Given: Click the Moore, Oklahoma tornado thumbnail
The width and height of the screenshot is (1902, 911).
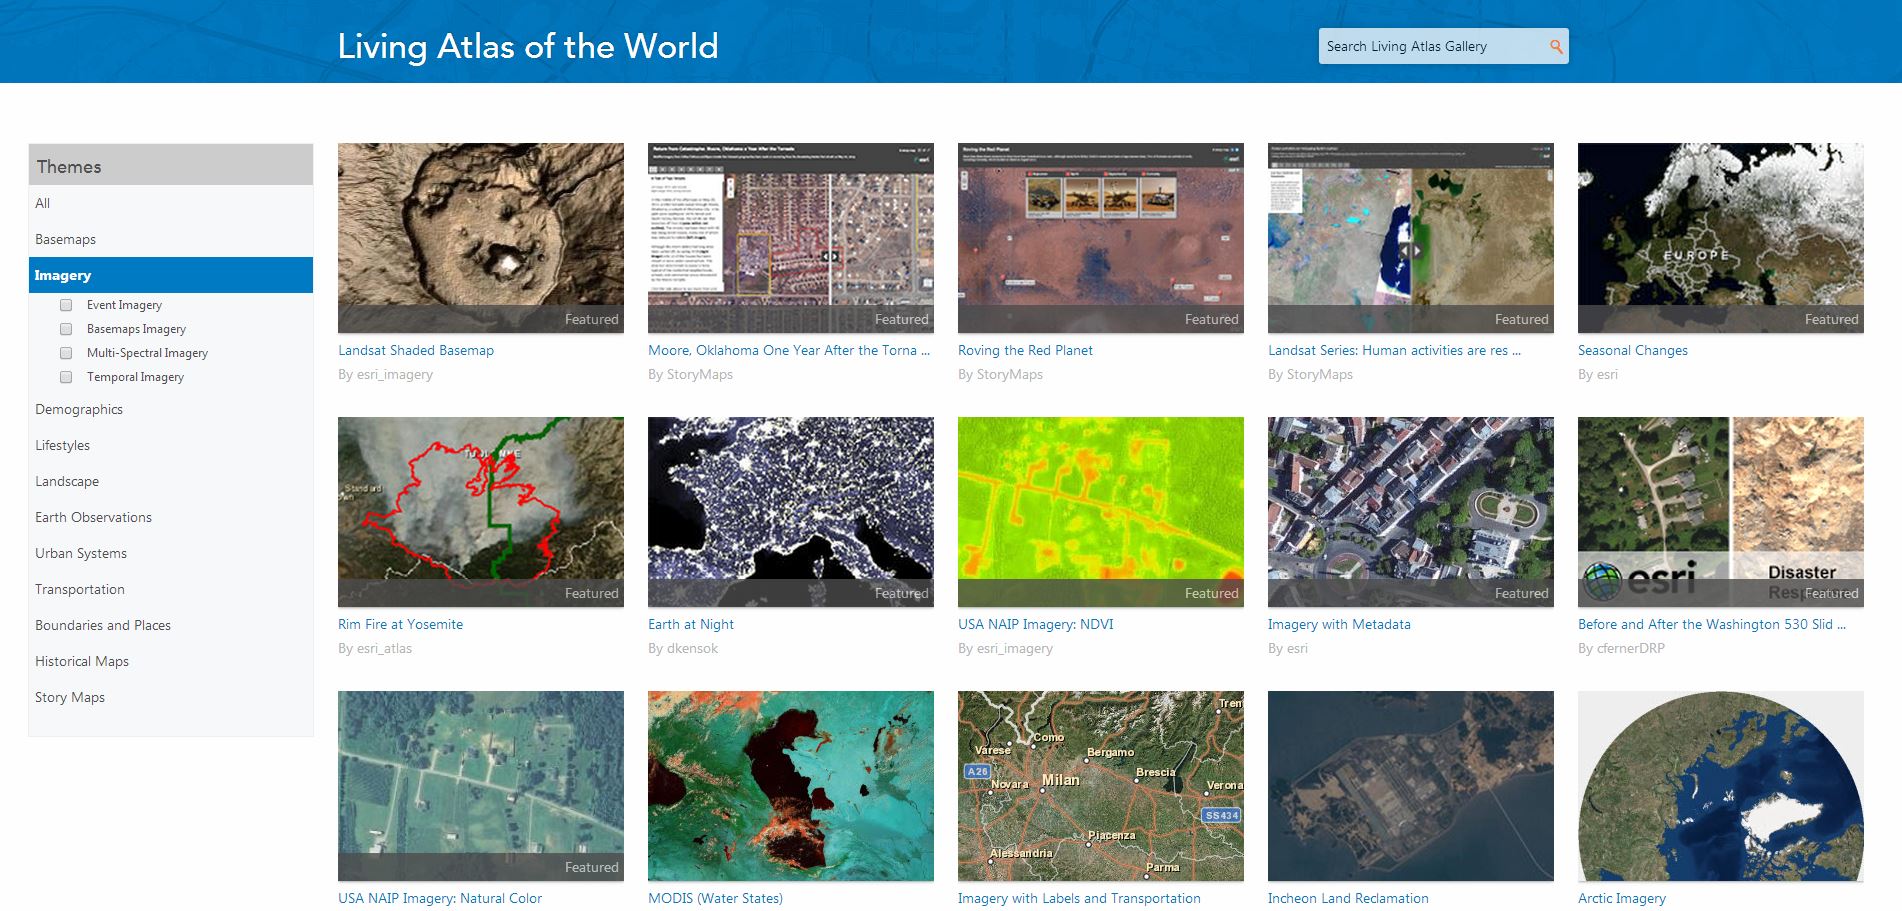Looking at the screenshot, I should (x=791, y=238).
